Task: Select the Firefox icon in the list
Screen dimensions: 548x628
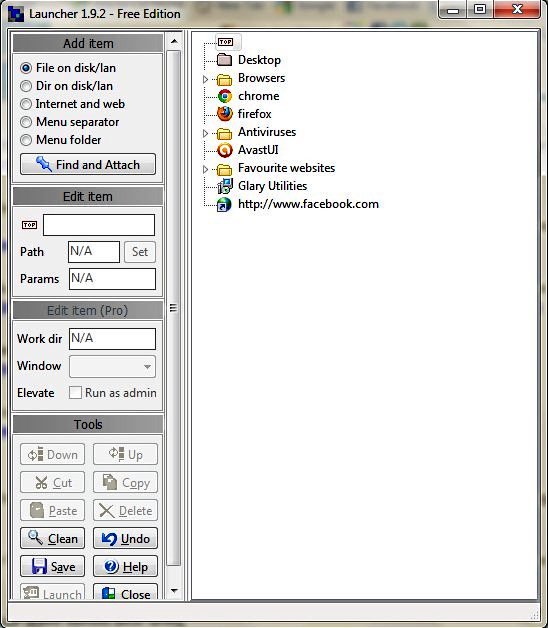Action: [225, 114]
